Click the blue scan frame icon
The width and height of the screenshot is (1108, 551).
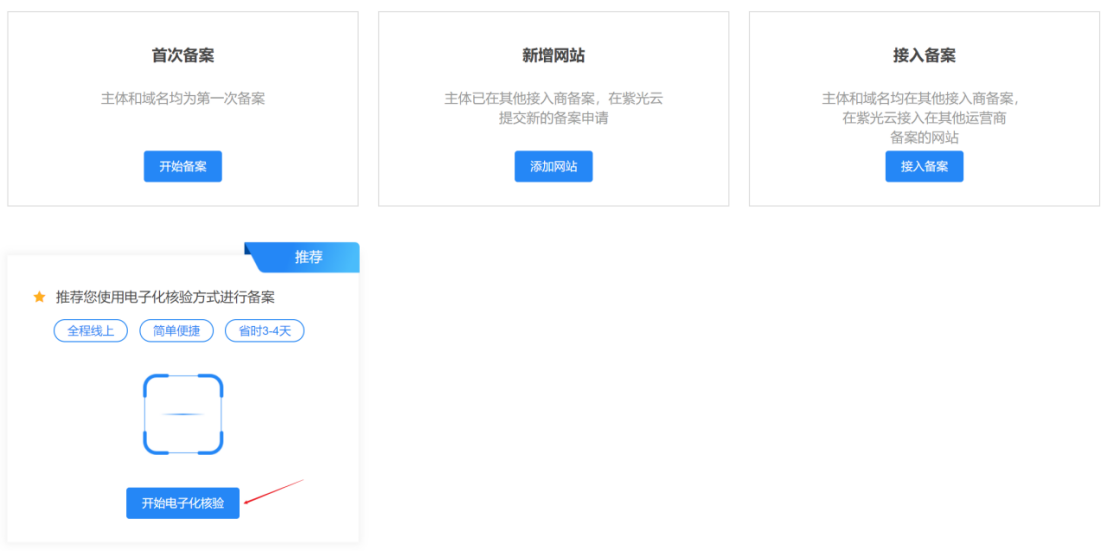pos(183,414)
